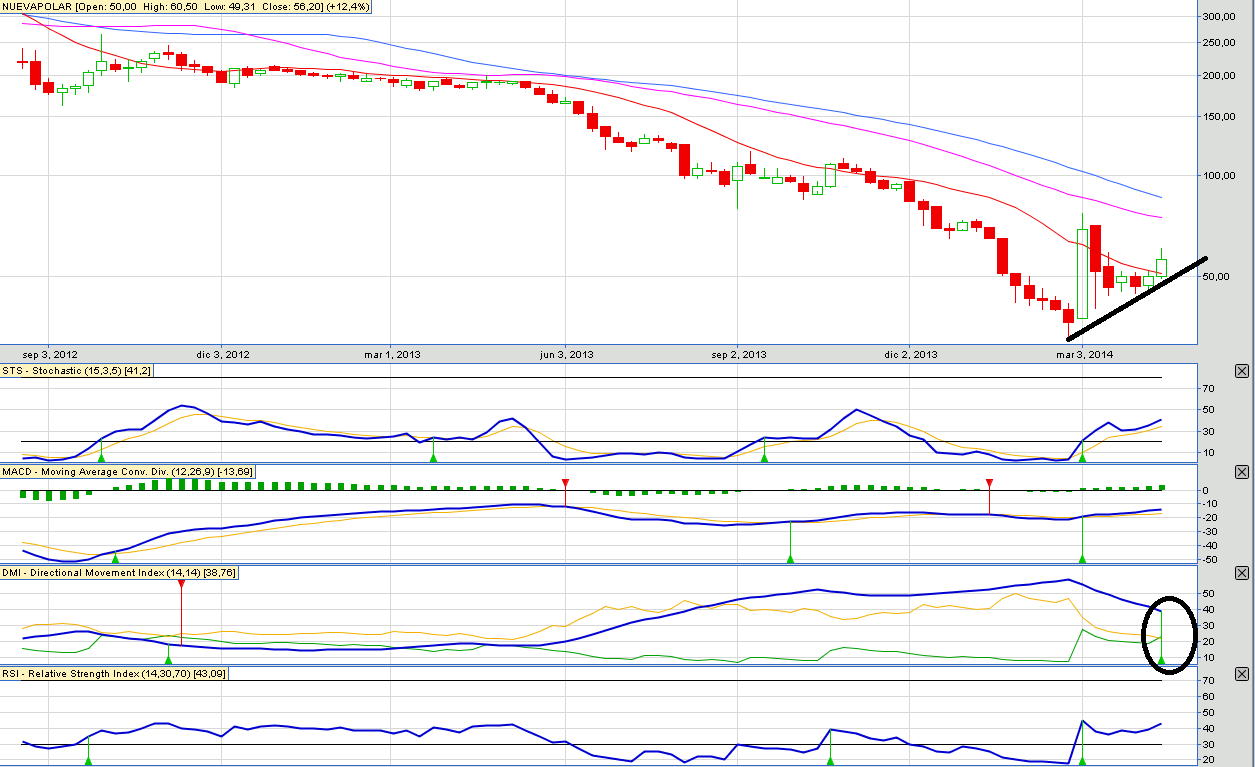The width and height of the screenshot is (1255, 767).
Task: Select MACD red sell marker near dic 2013
Action: click(x=989, y=484)
